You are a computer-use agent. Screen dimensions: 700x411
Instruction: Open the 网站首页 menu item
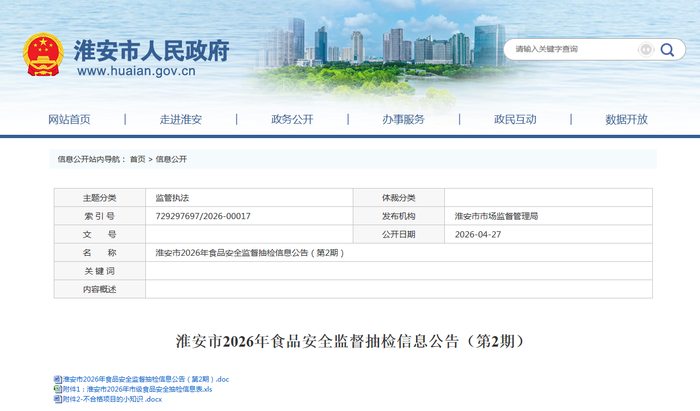[69, 120]
